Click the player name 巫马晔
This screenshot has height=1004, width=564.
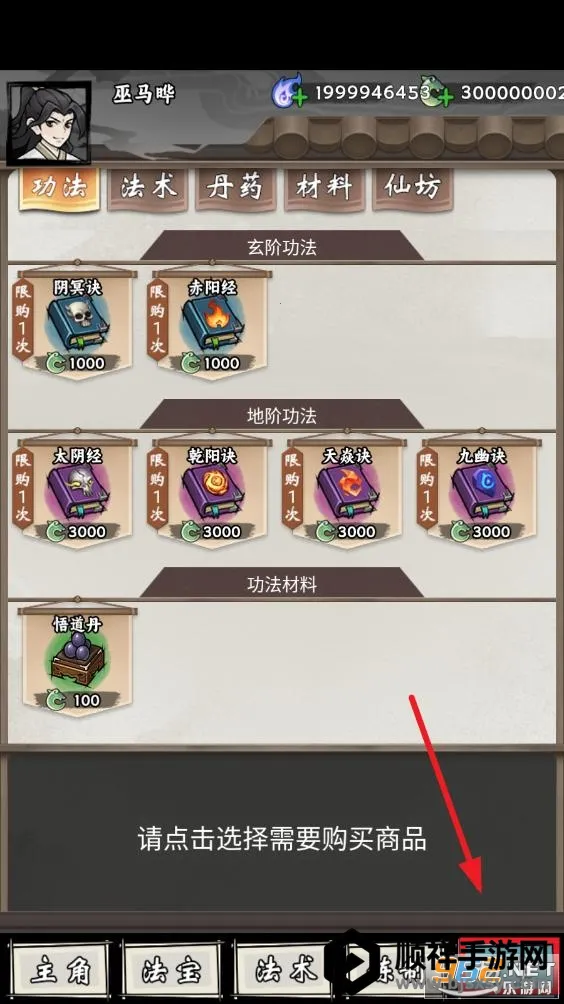[144, 94]
